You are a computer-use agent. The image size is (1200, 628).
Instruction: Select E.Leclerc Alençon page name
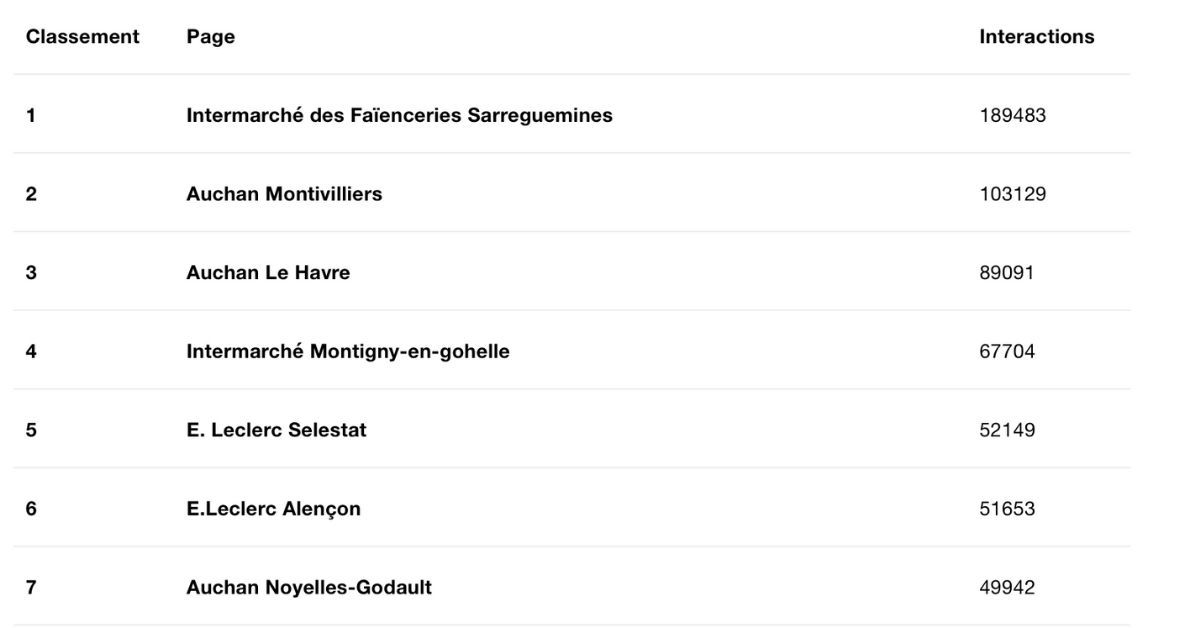tap(273, 509)
